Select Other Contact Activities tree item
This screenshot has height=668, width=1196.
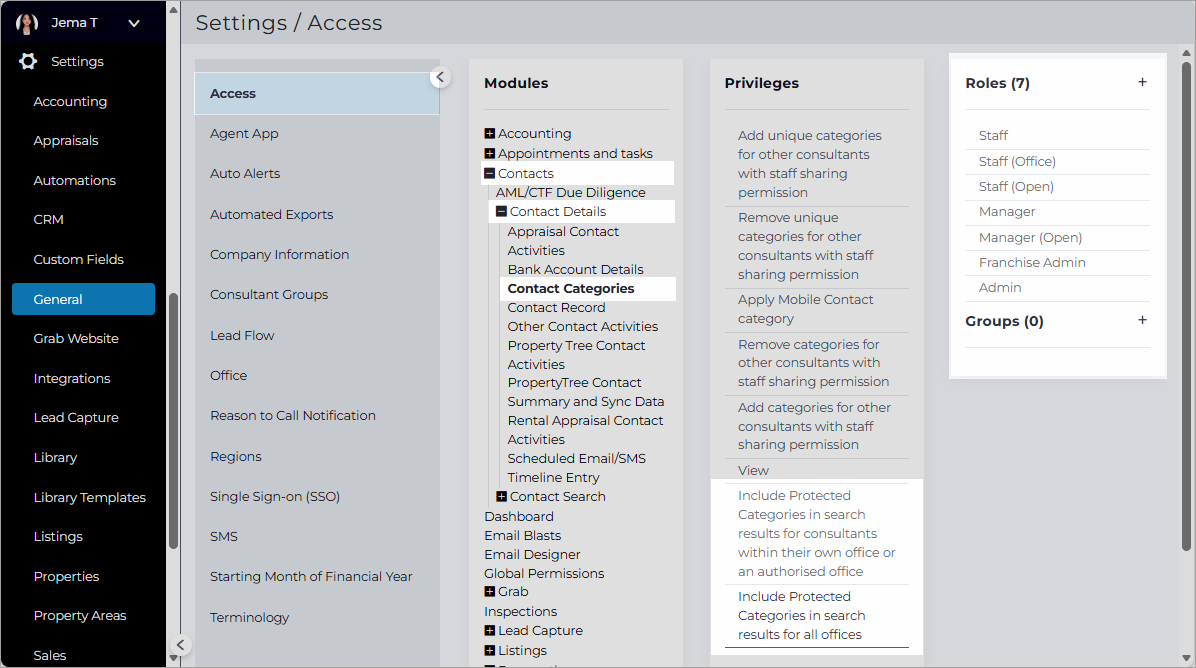coord(583,326)
